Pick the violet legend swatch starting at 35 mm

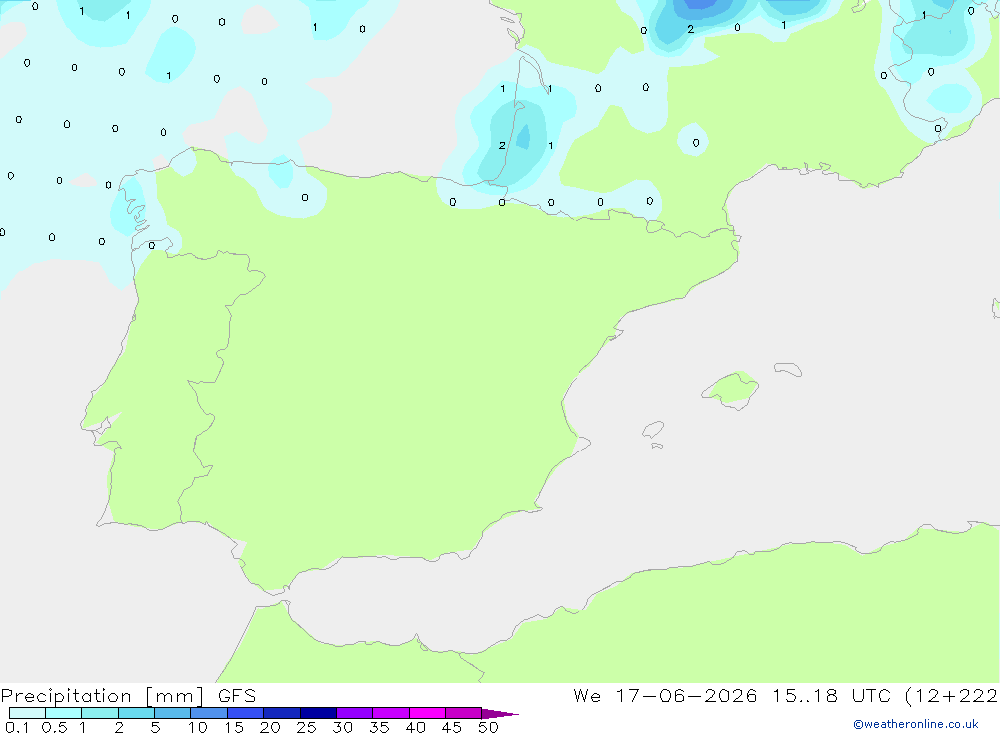coord(391,713)
